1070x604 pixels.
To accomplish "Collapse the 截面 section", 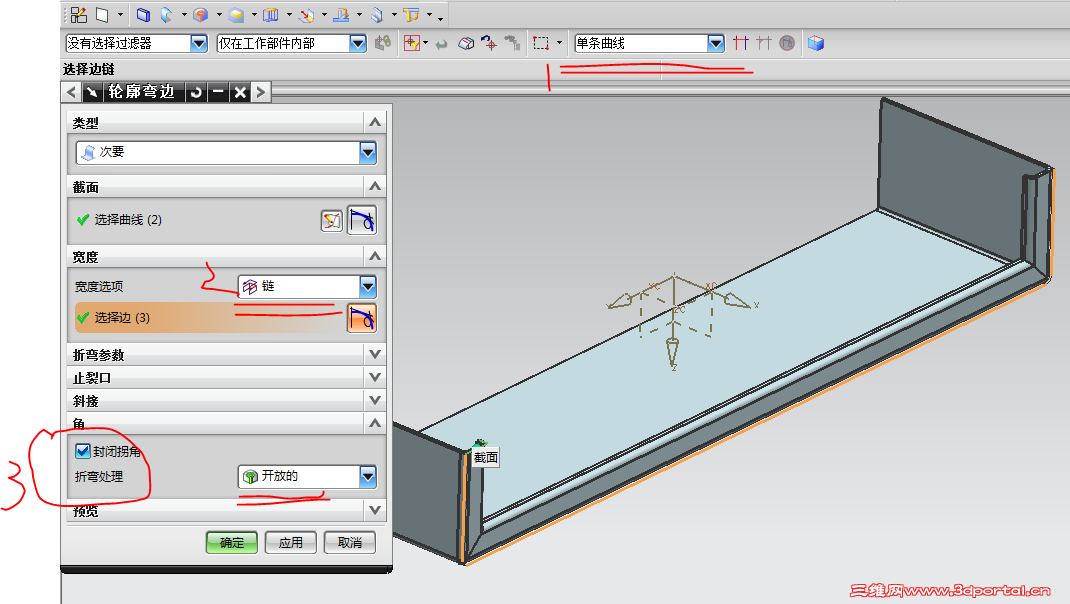I will 375,186.
